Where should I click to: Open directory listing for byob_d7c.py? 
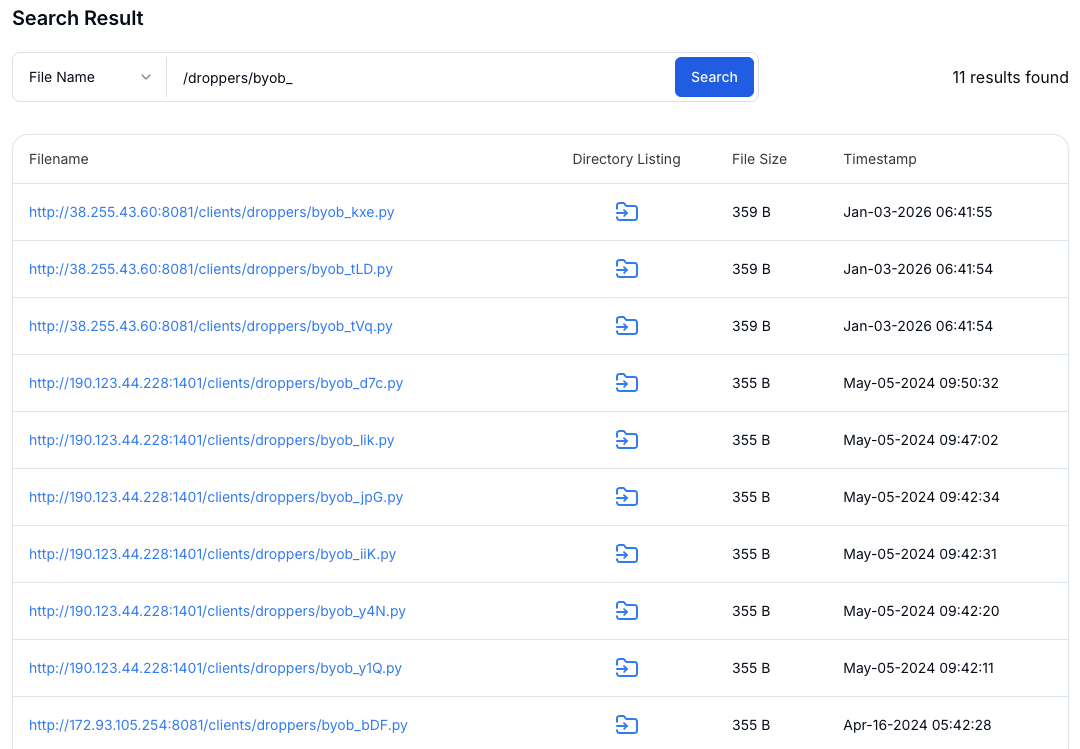(627, 383)
